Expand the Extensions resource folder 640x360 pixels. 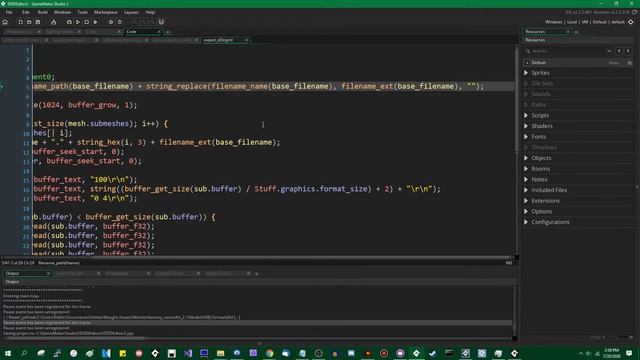pyautogui.click(x=526, y=201)
